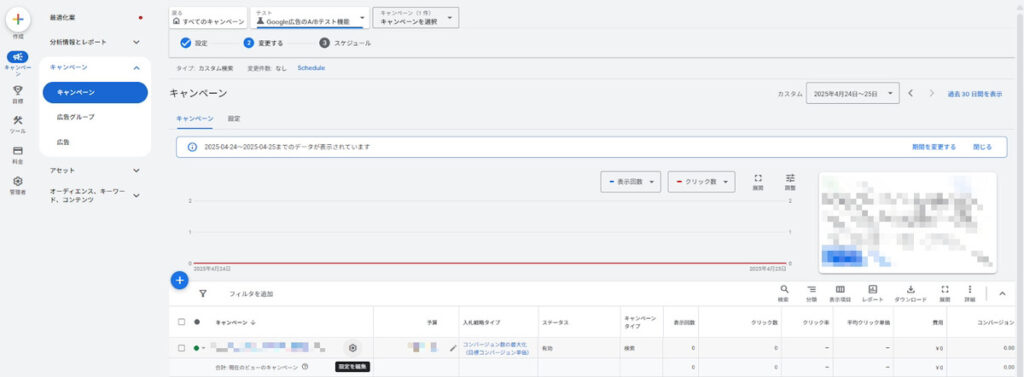Image resolution: width=1024 pixels, height=377 pixels.
Task: Check the header select-all checkbox
Action: point(182,322)
